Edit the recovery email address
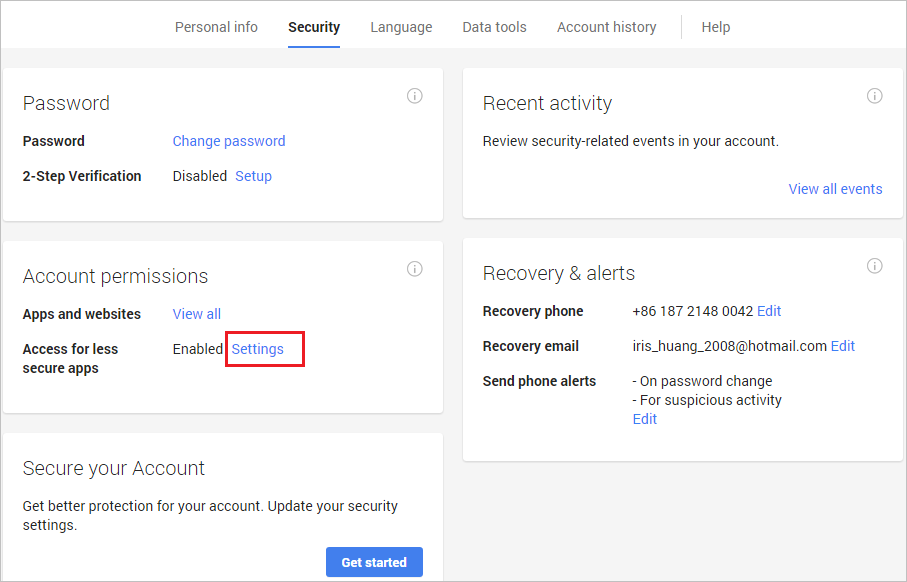This screenshot has height=582, width=907. (x=843, y=346)
